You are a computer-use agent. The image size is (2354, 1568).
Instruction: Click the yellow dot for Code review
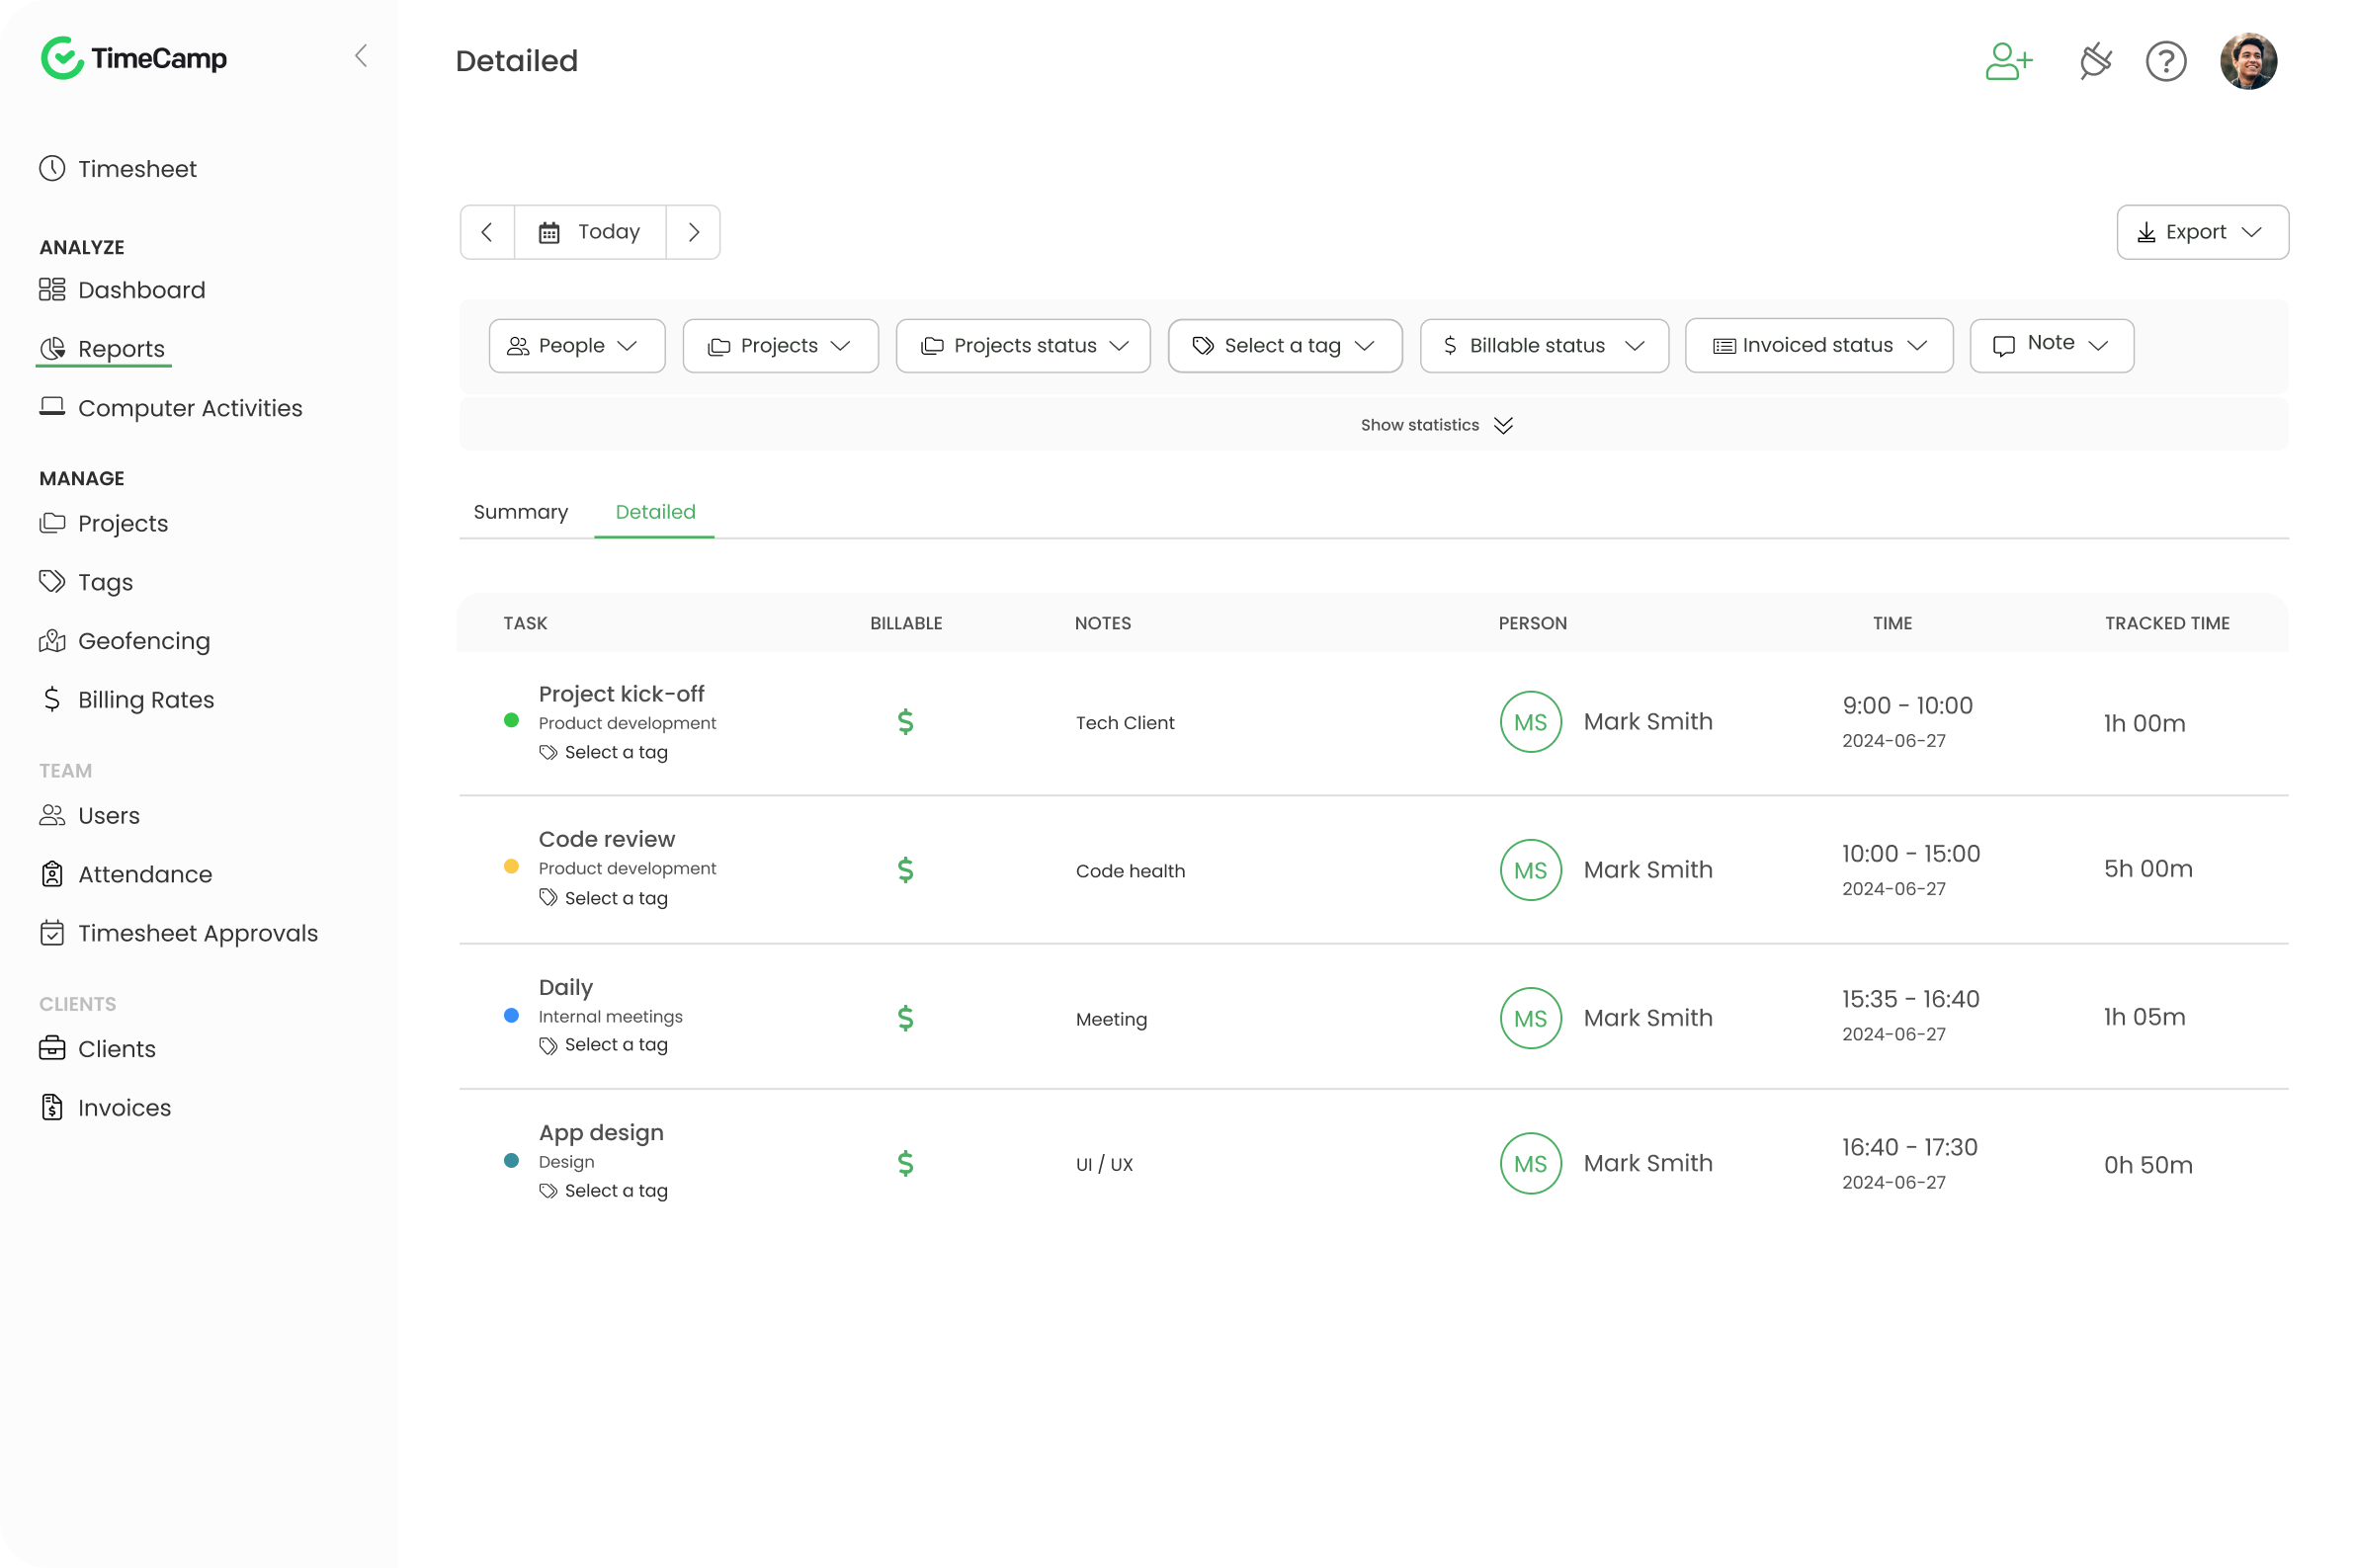pyautogui.click(x=511, y=867)
